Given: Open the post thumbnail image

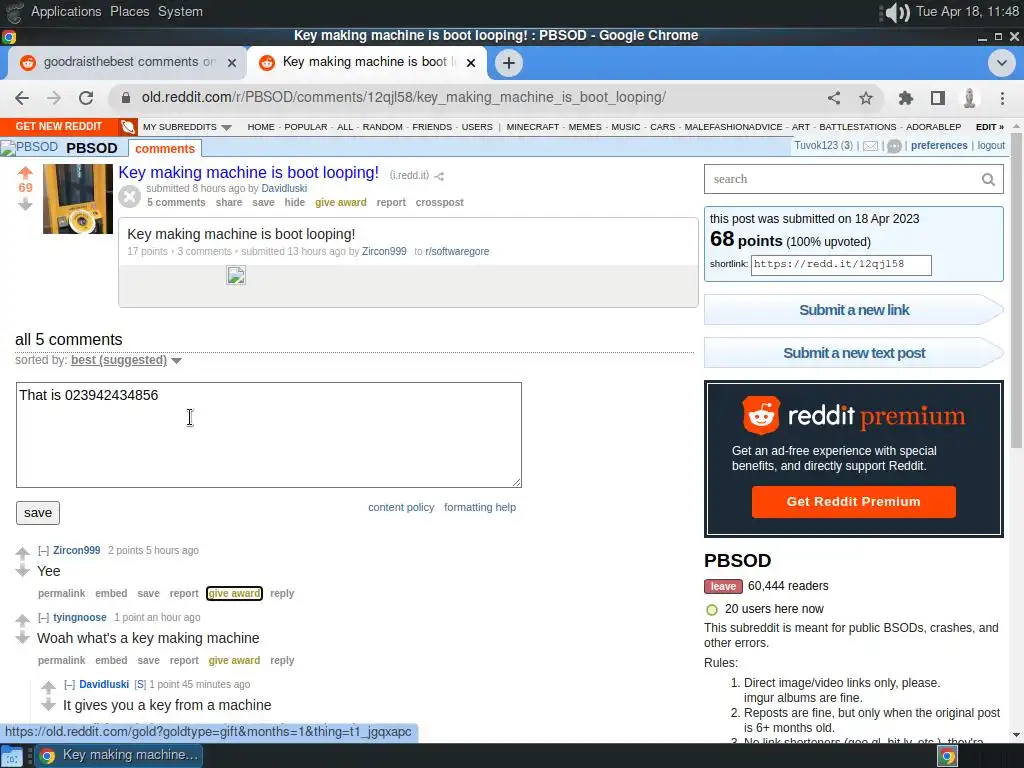Looking at the screenshot, I should click(x=78, y=199).
